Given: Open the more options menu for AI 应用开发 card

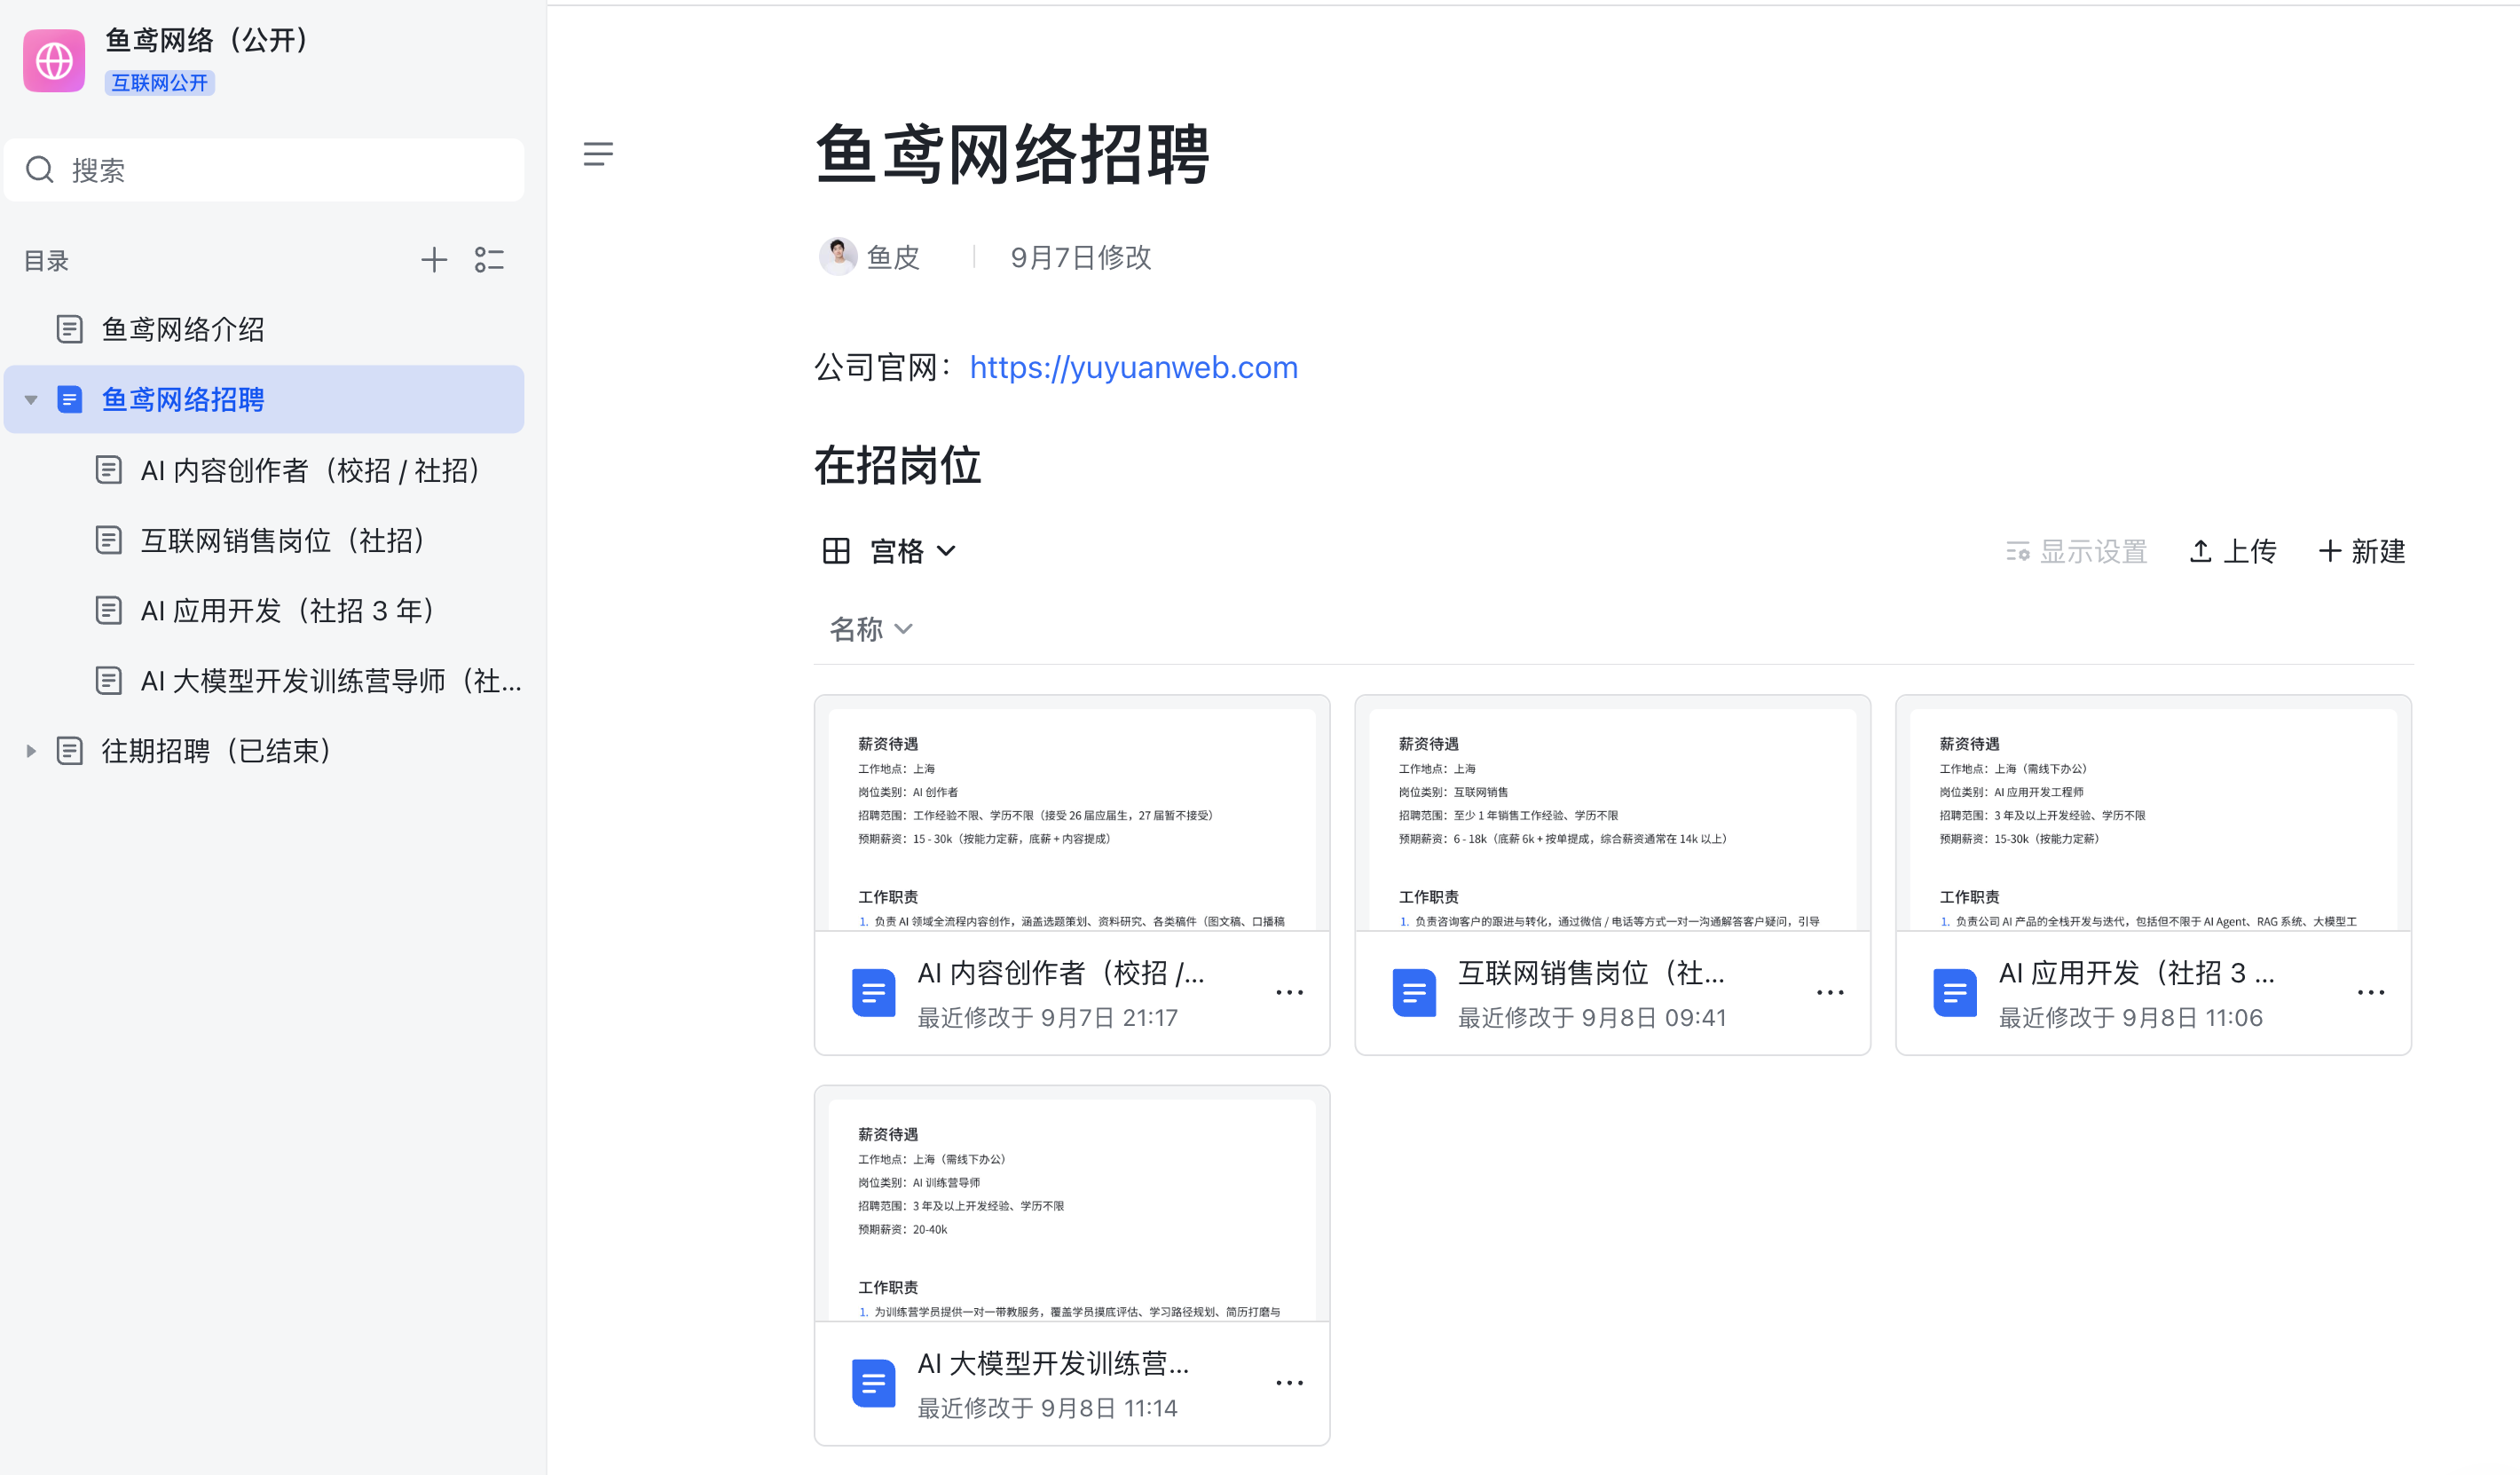Looking at the screenshot, I should coord(2371,992).
